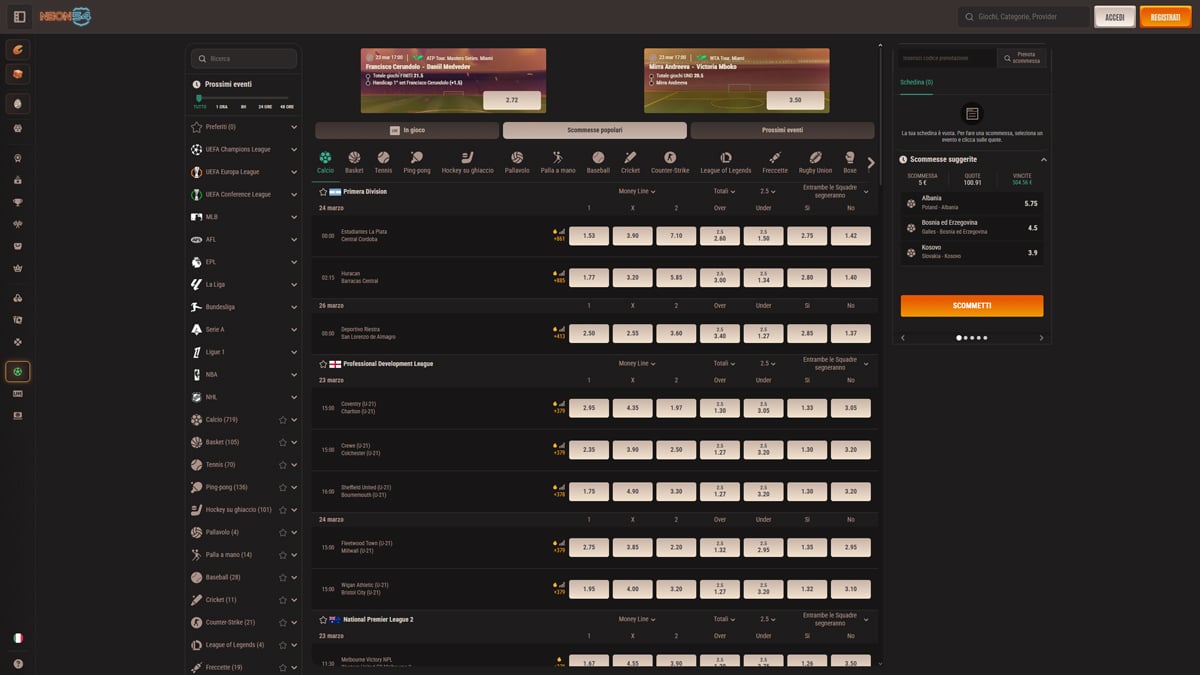Screen dimensions: 1200x675
Task: Click the ACCEDI login button
Action: tap(1114, 17)
